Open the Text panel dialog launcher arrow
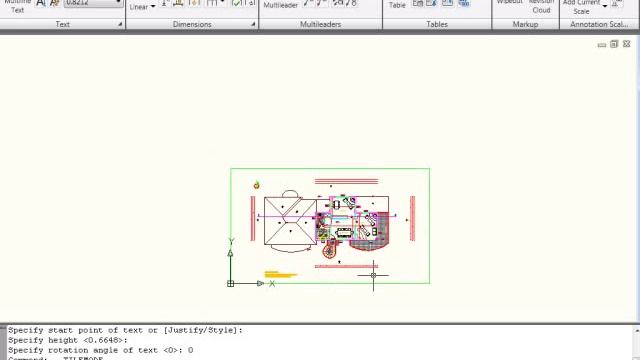640x360 pixels. pos(120,24)
